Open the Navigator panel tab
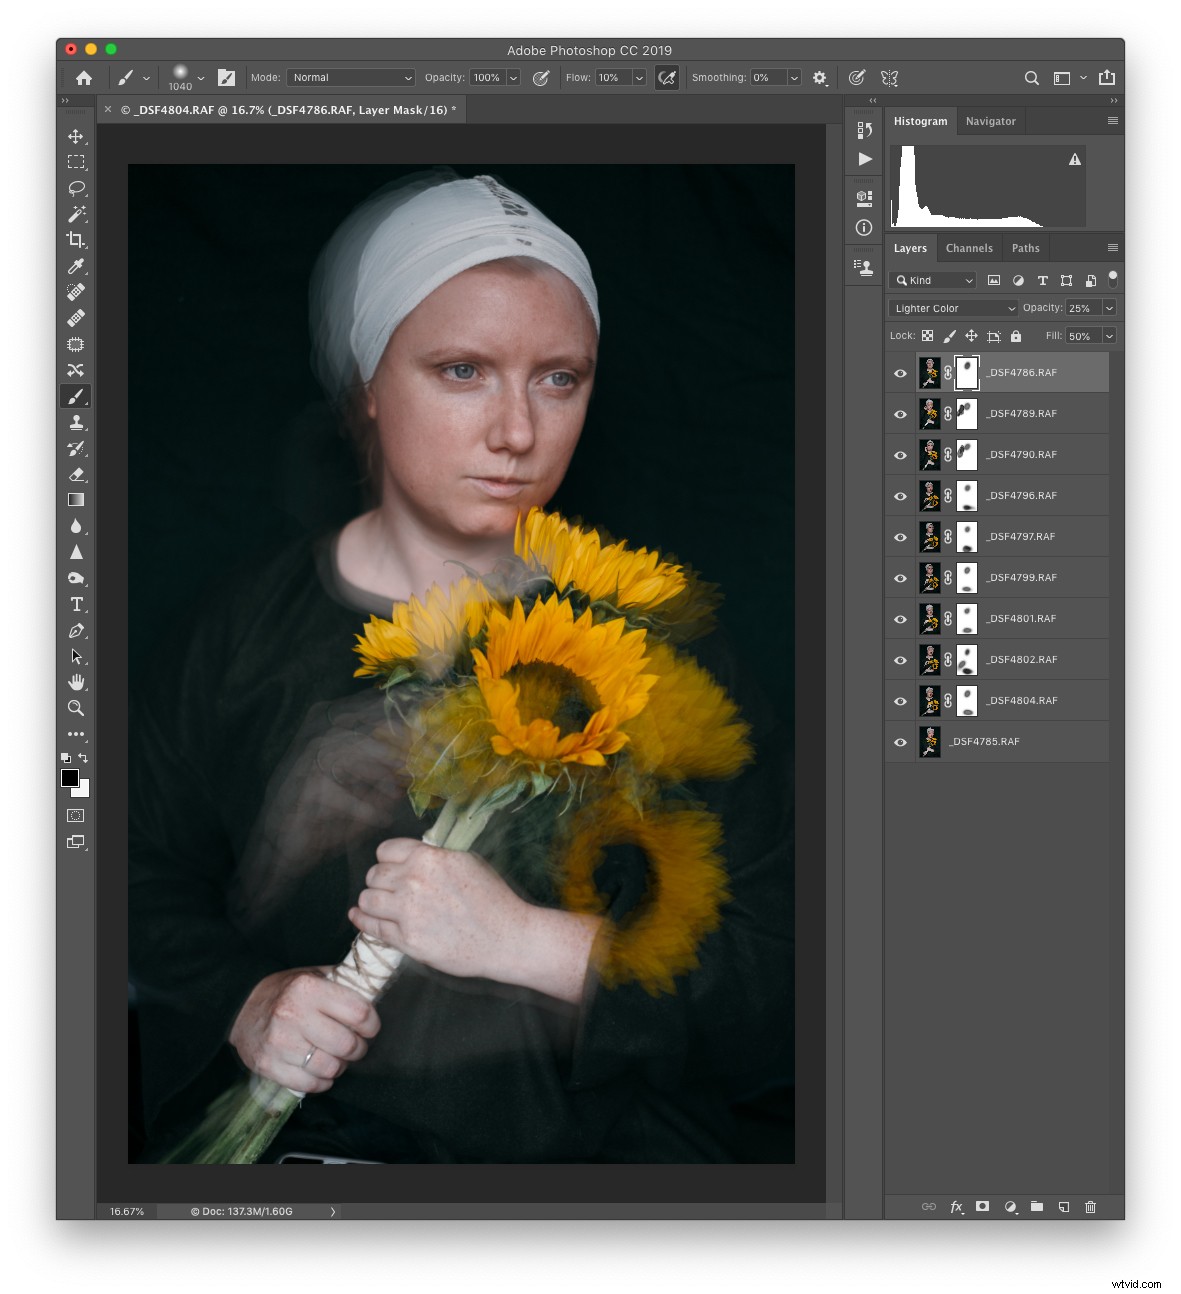This screenshot has height=1294, width=1181. (x=991, y=121)
